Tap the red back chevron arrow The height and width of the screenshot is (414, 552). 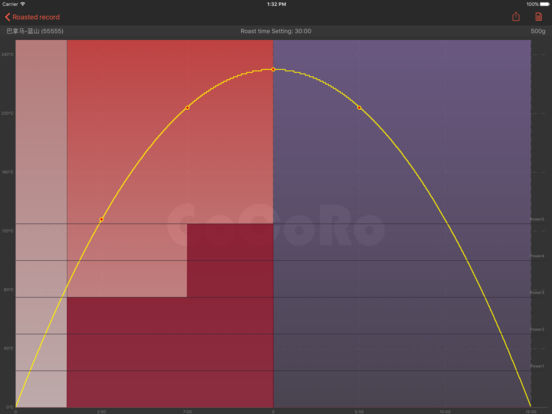point(7,17)
